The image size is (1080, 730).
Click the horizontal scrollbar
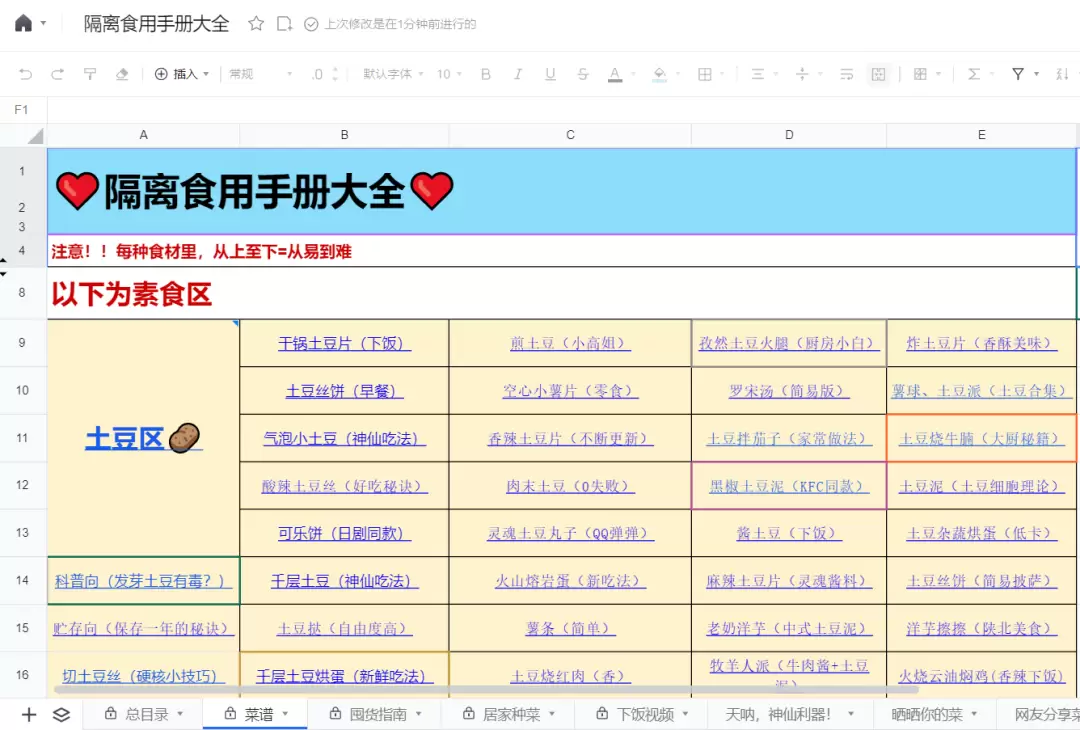pos(486,689)
